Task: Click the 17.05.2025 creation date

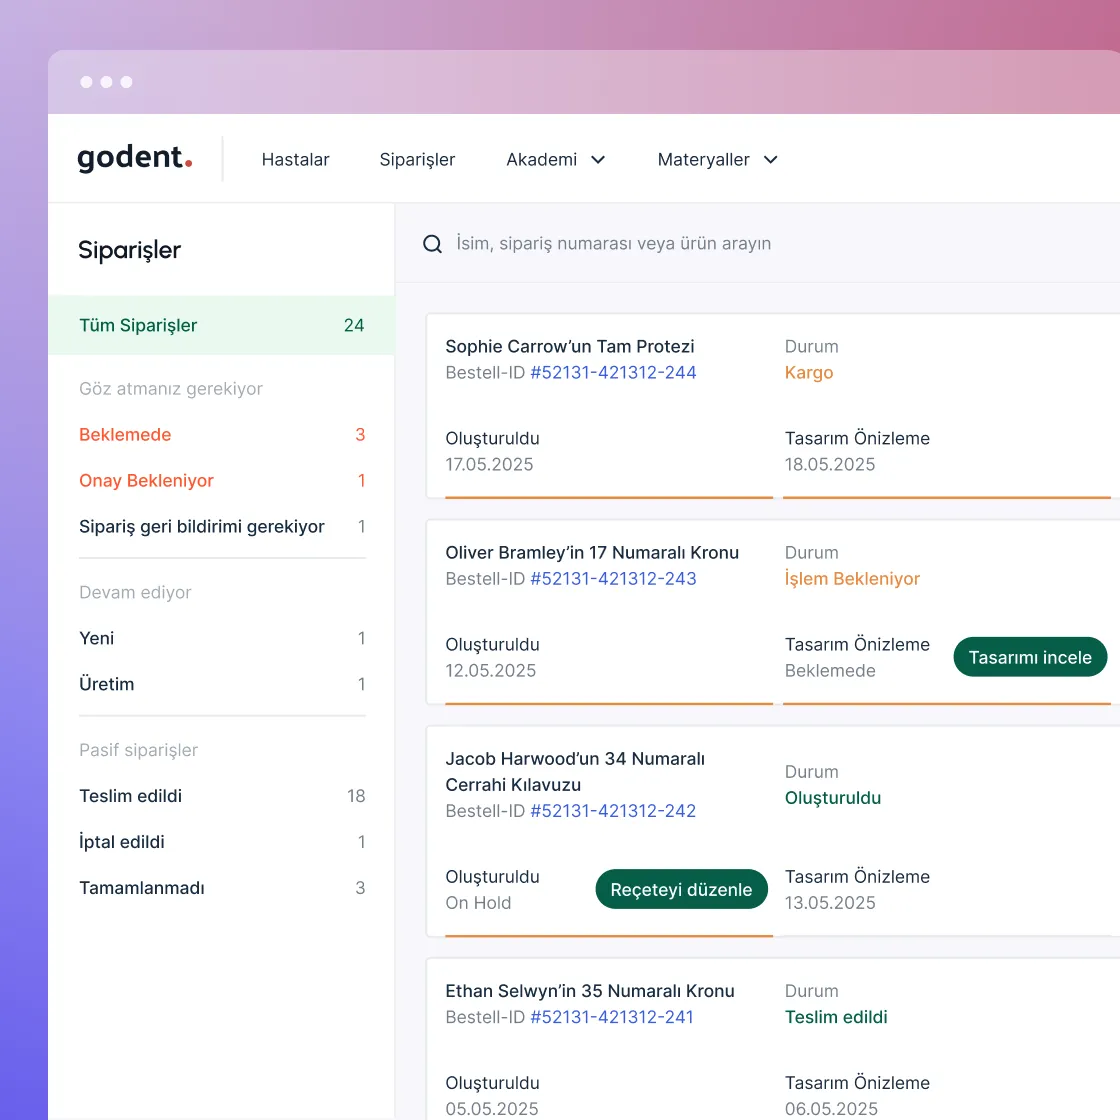Action: [x=489, y=464]
